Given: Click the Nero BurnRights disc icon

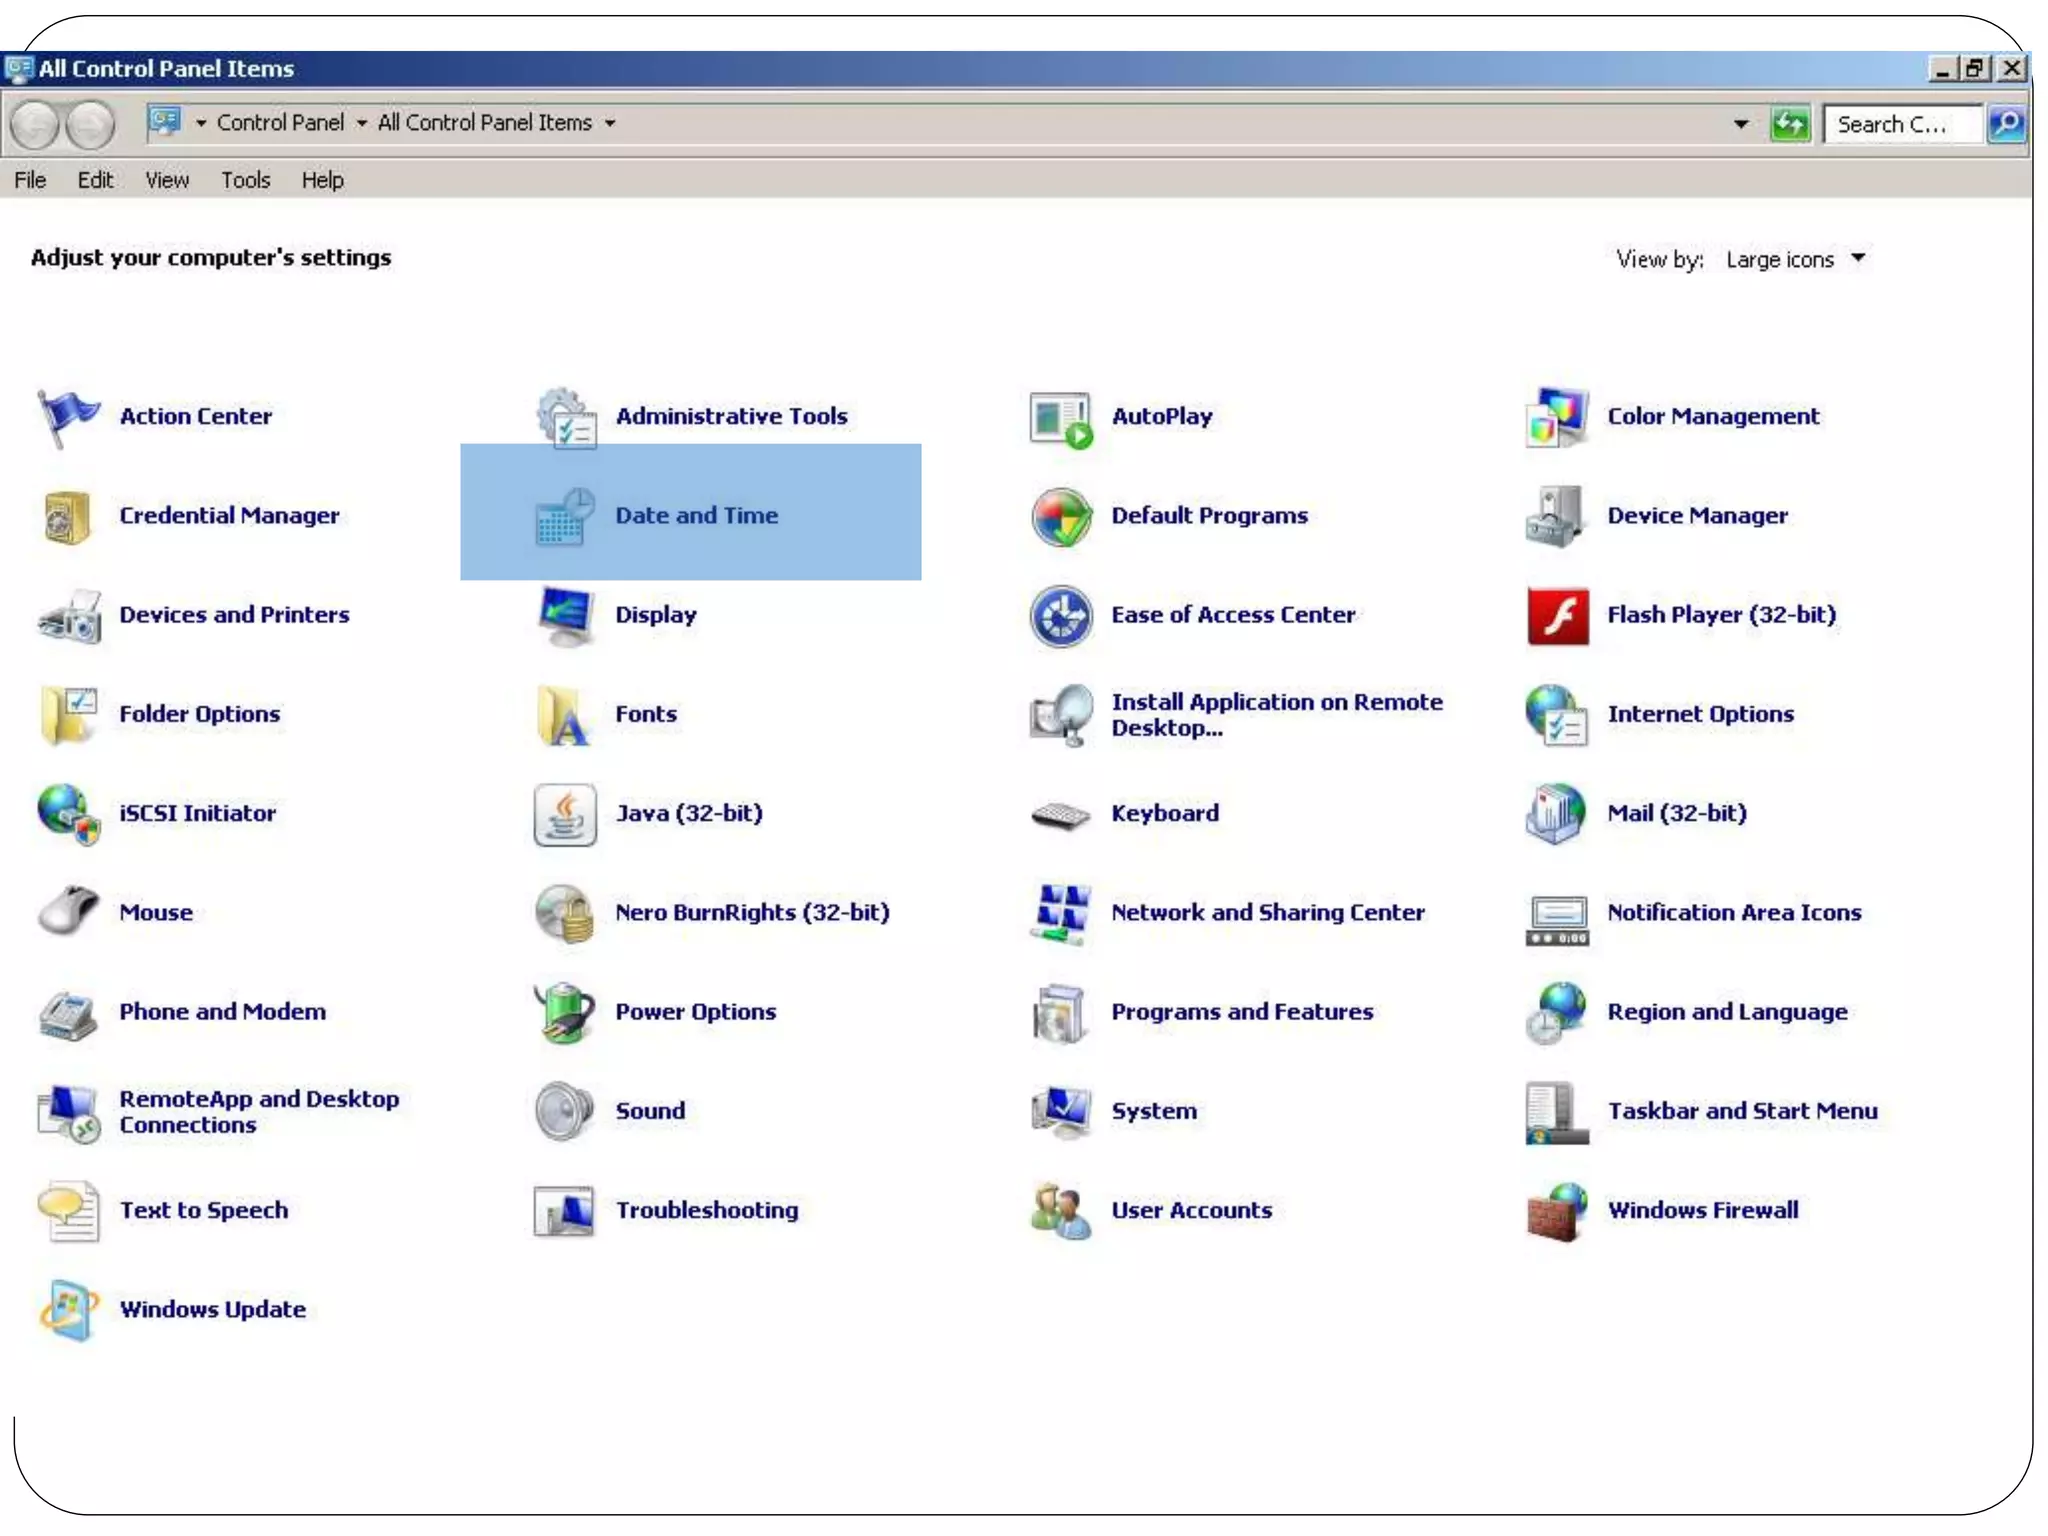Looking at the screenshot, I should (565, 912).
